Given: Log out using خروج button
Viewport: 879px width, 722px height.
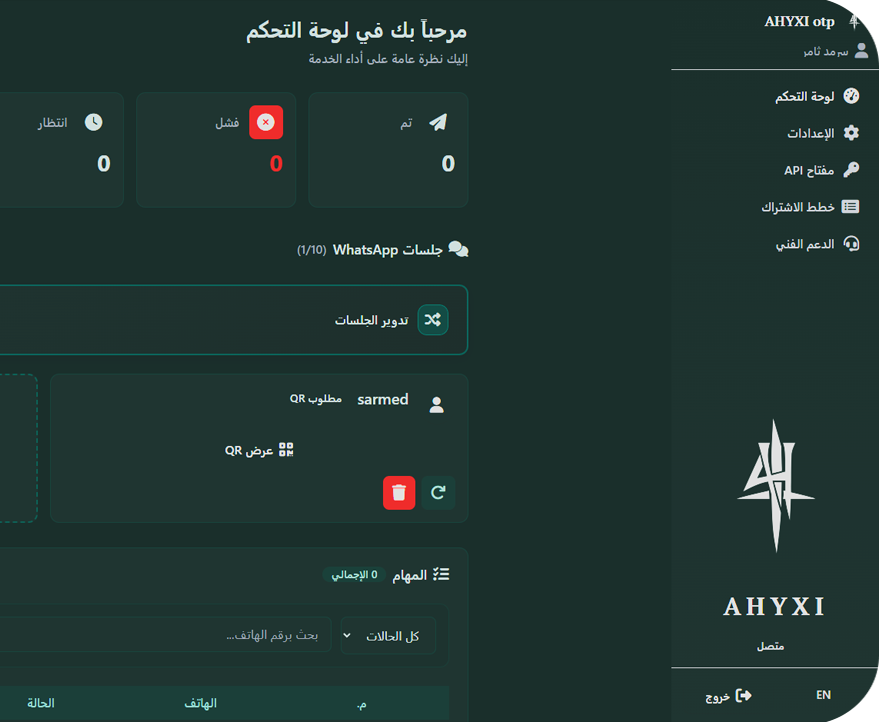Looking at the screenshot, I should coord(729,696).
